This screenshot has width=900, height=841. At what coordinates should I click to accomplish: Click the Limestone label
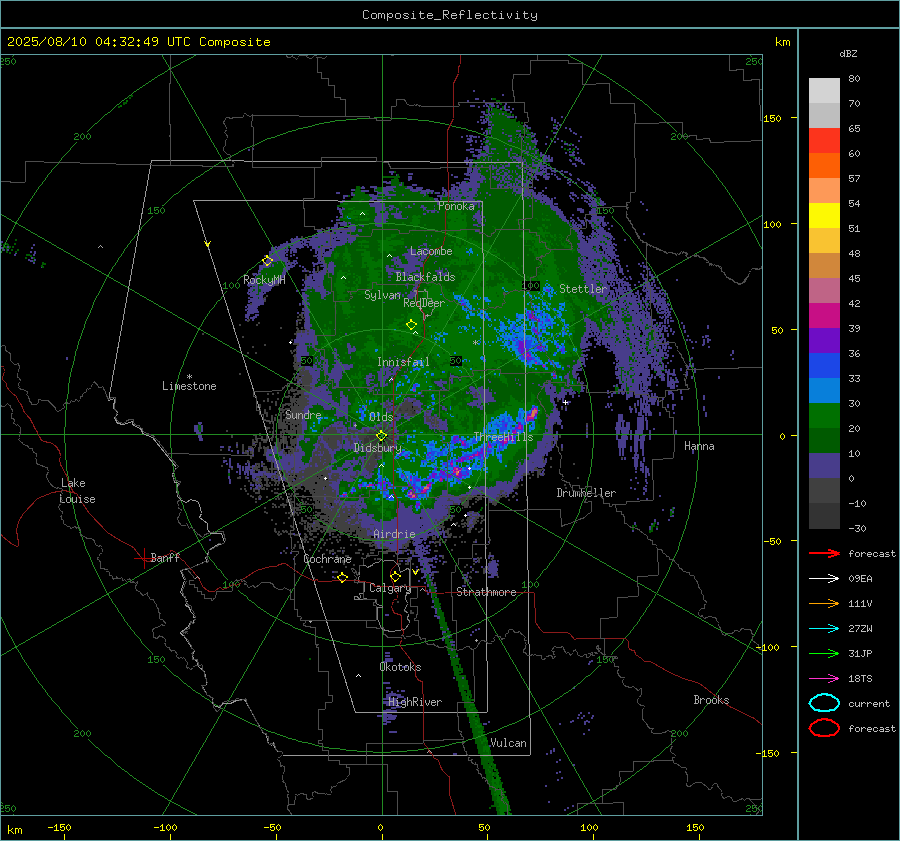tap(189, 386)
